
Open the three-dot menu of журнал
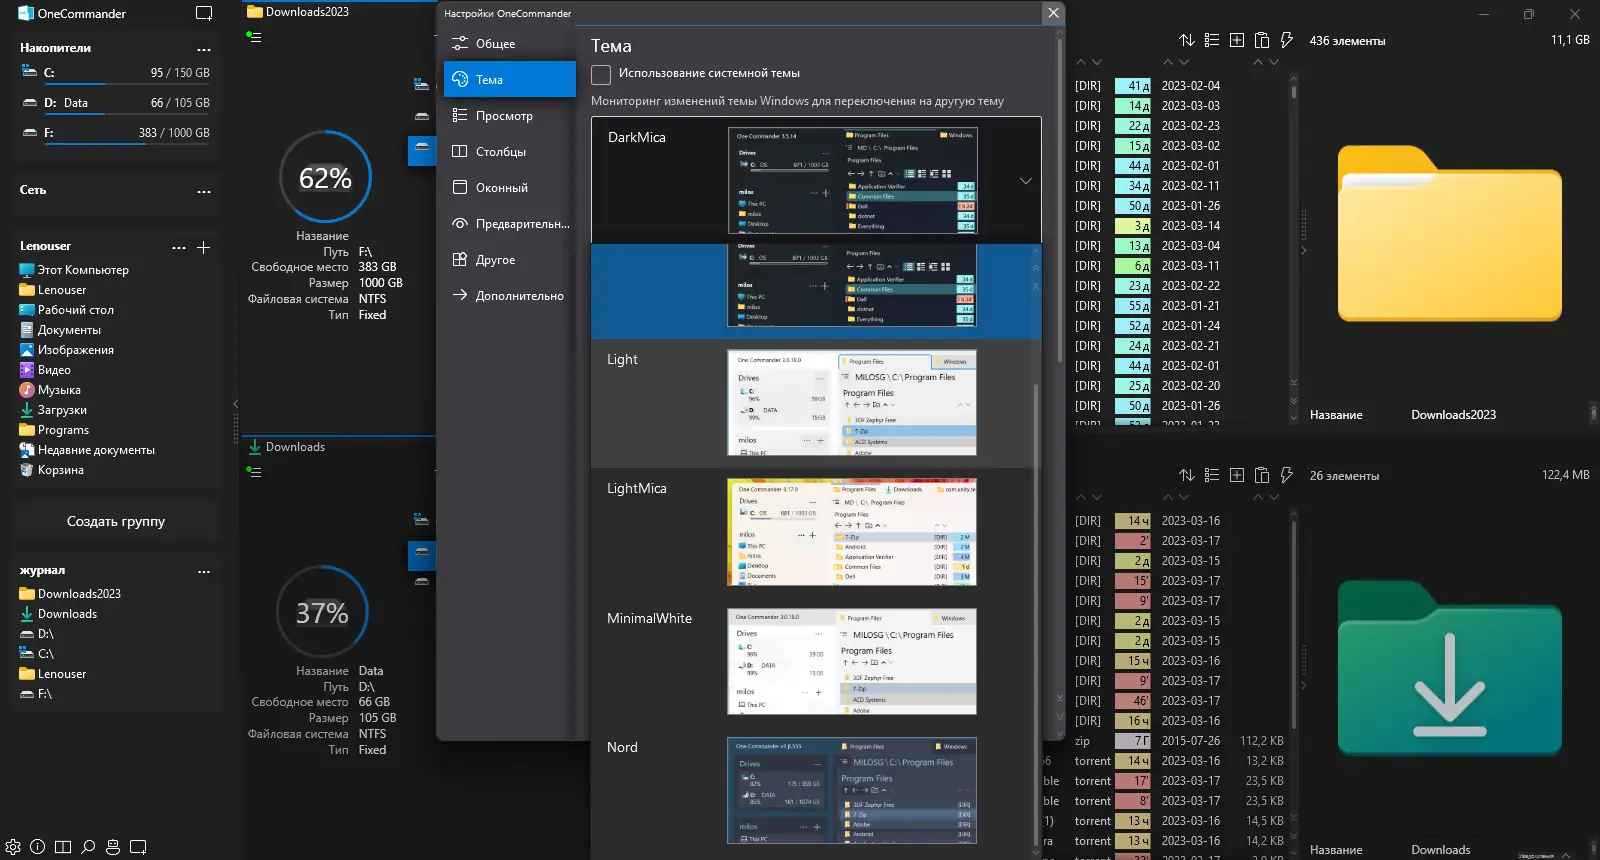pyautogui.click(x=204, y=572)
